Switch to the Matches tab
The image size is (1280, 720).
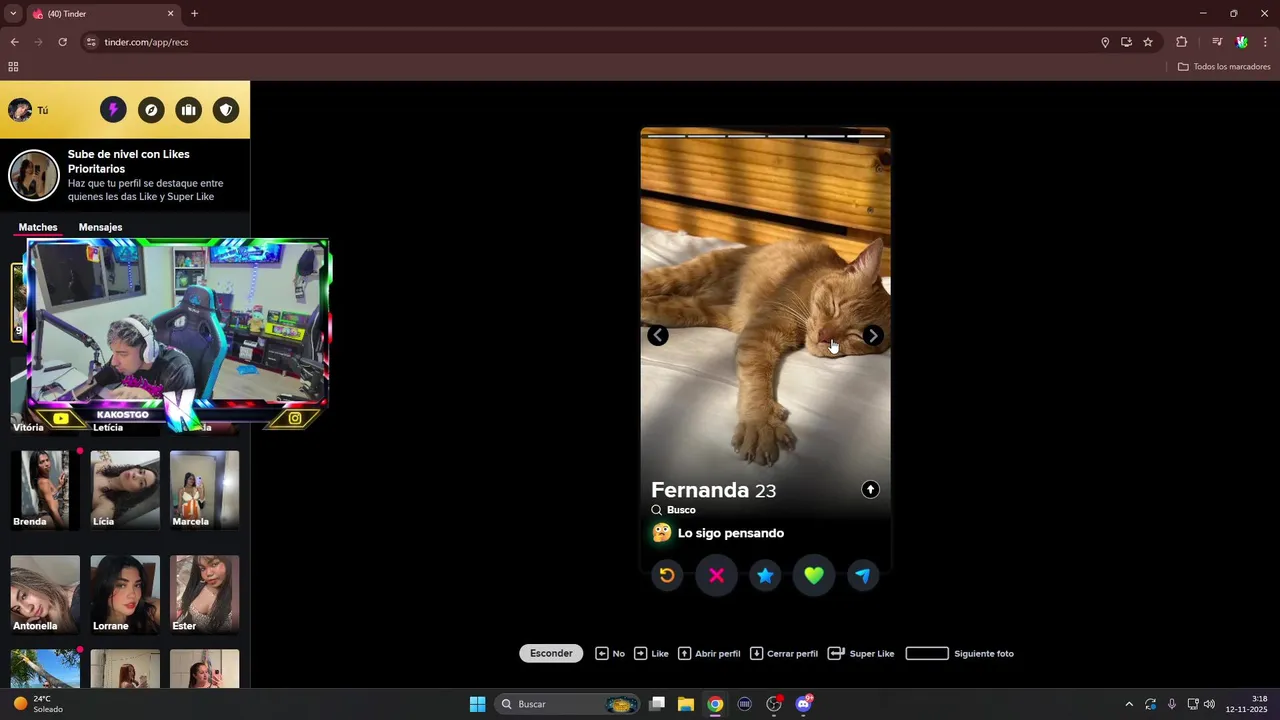coord(38,227)
